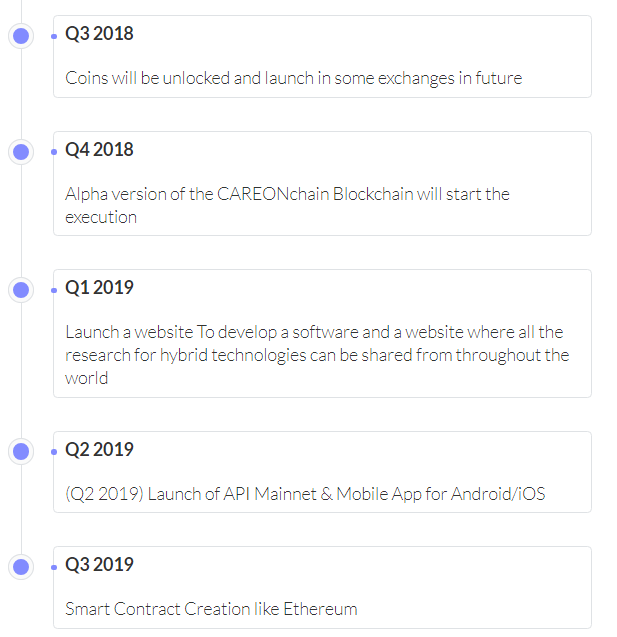
Task: Click the small dot beside Q3 2018 card
Action: point(52,36)
